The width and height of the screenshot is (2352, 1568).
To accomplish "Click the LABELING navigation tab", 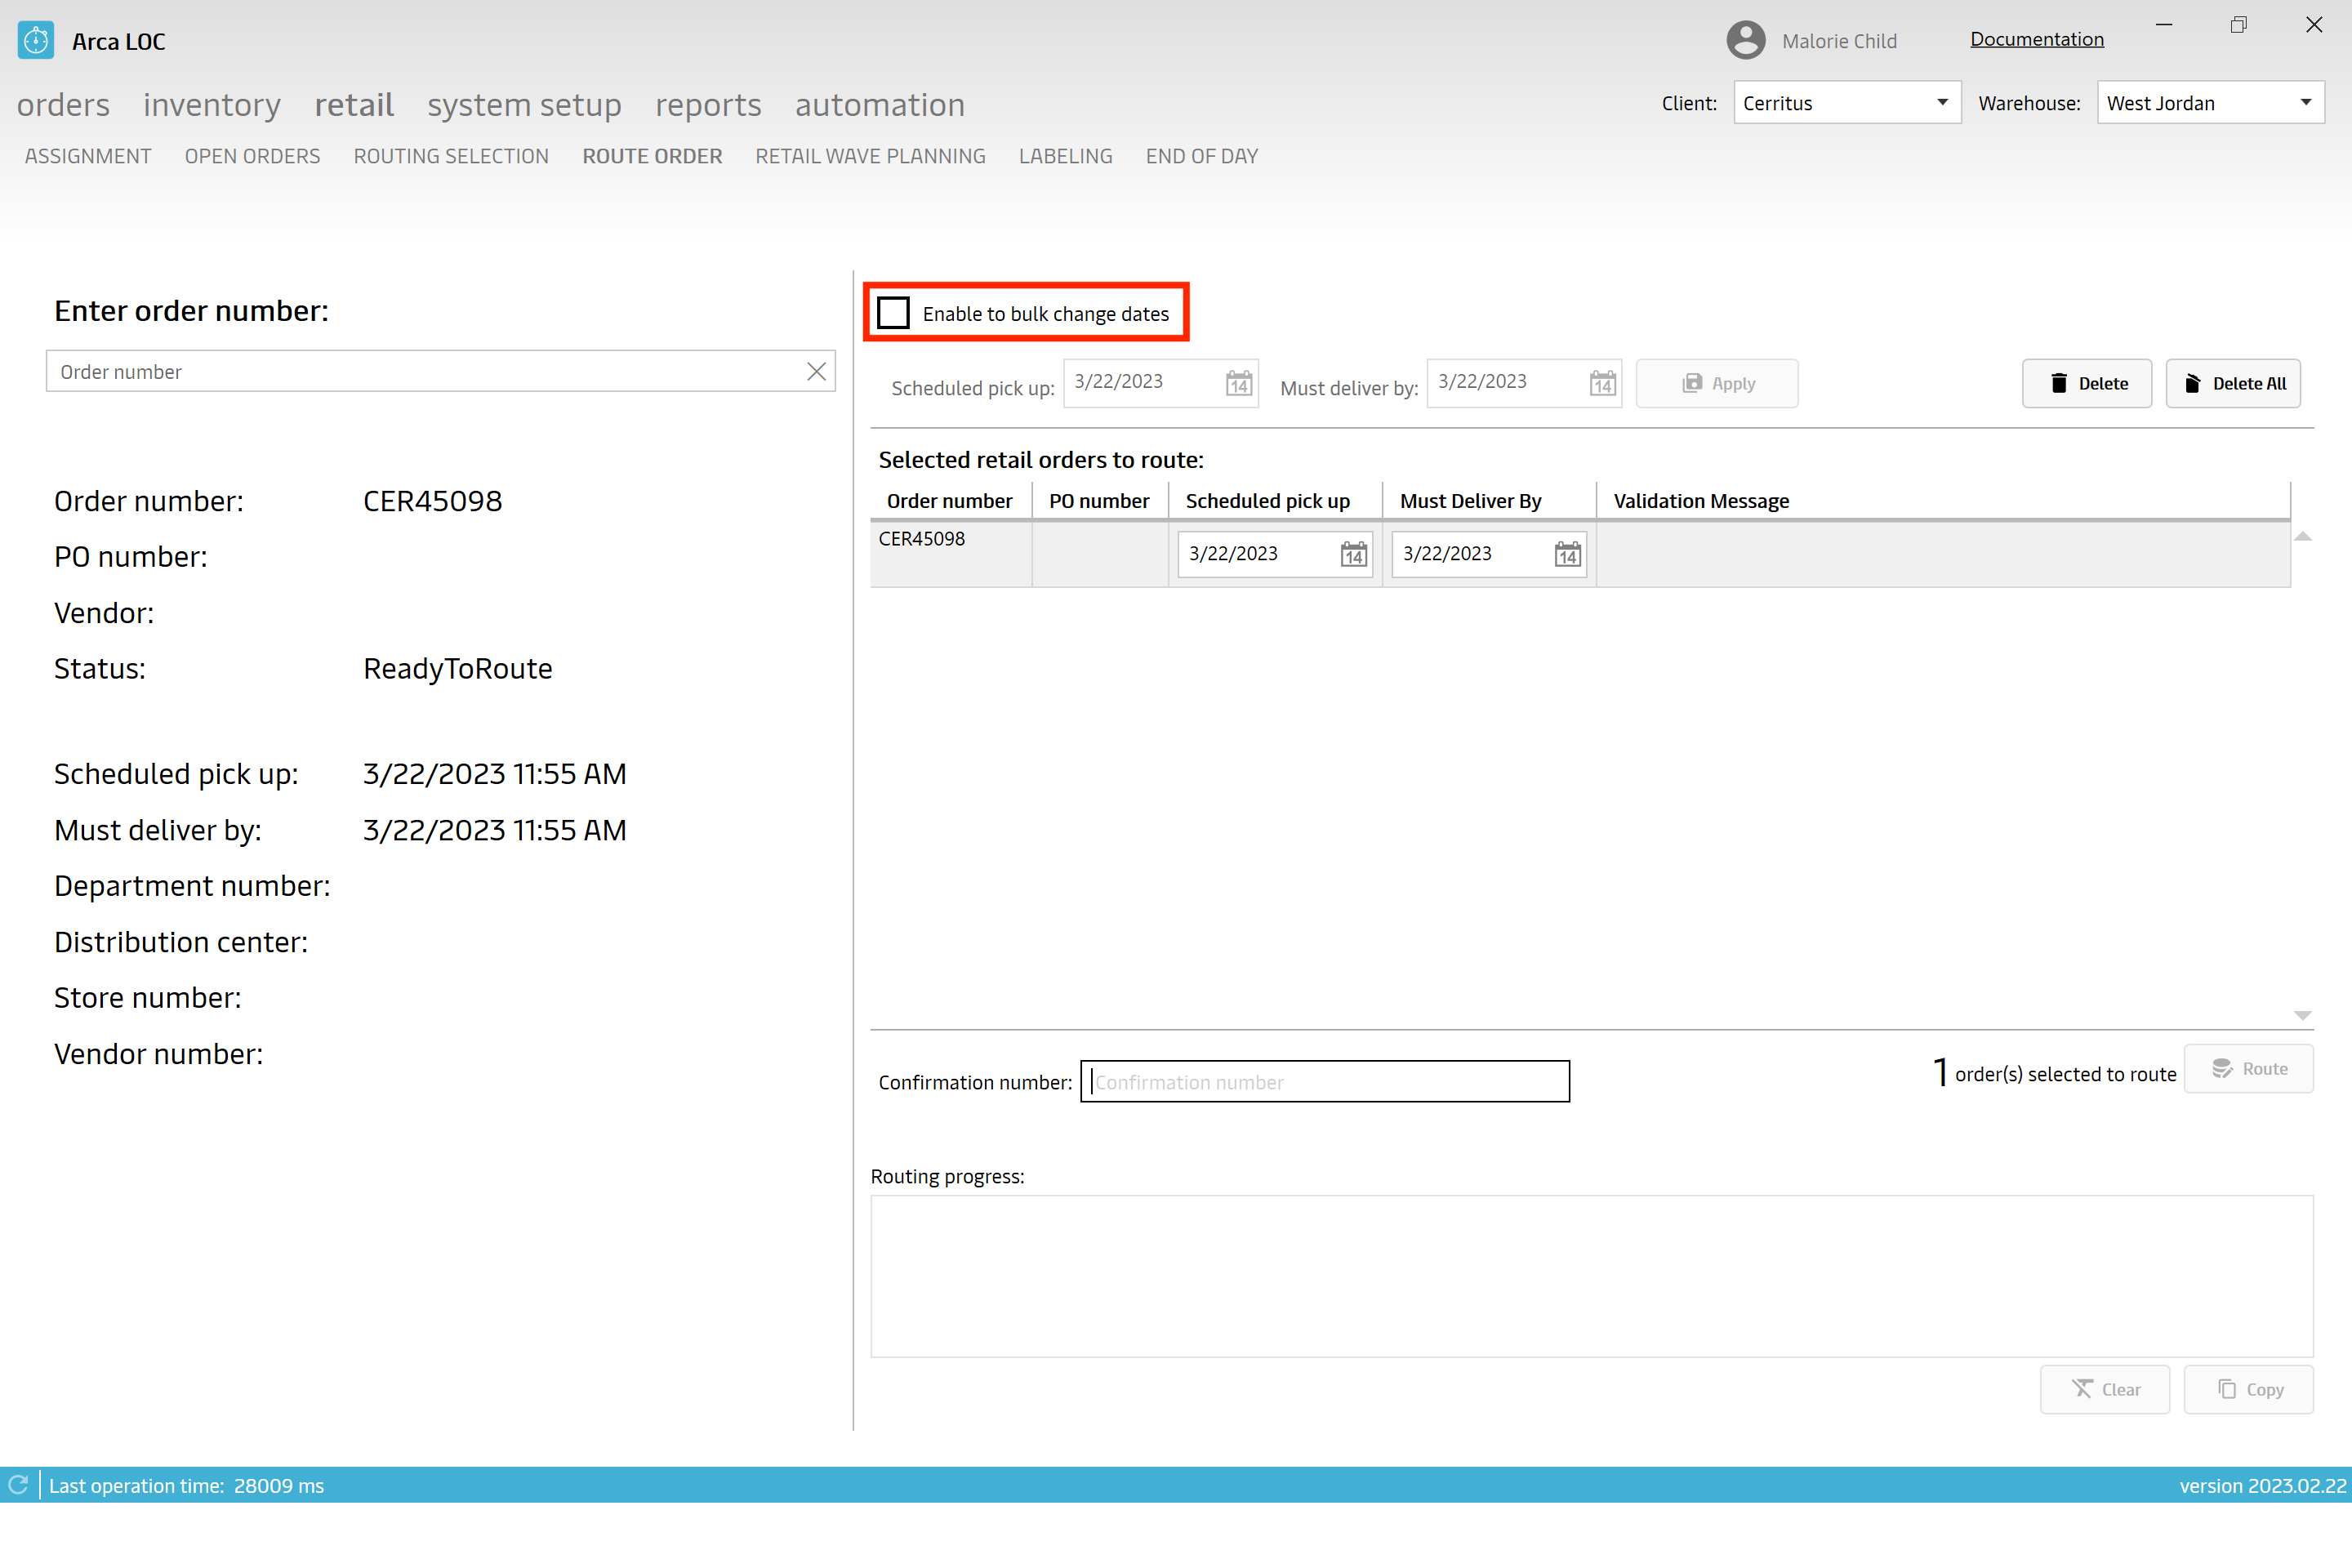I will tap(1064, 156).
